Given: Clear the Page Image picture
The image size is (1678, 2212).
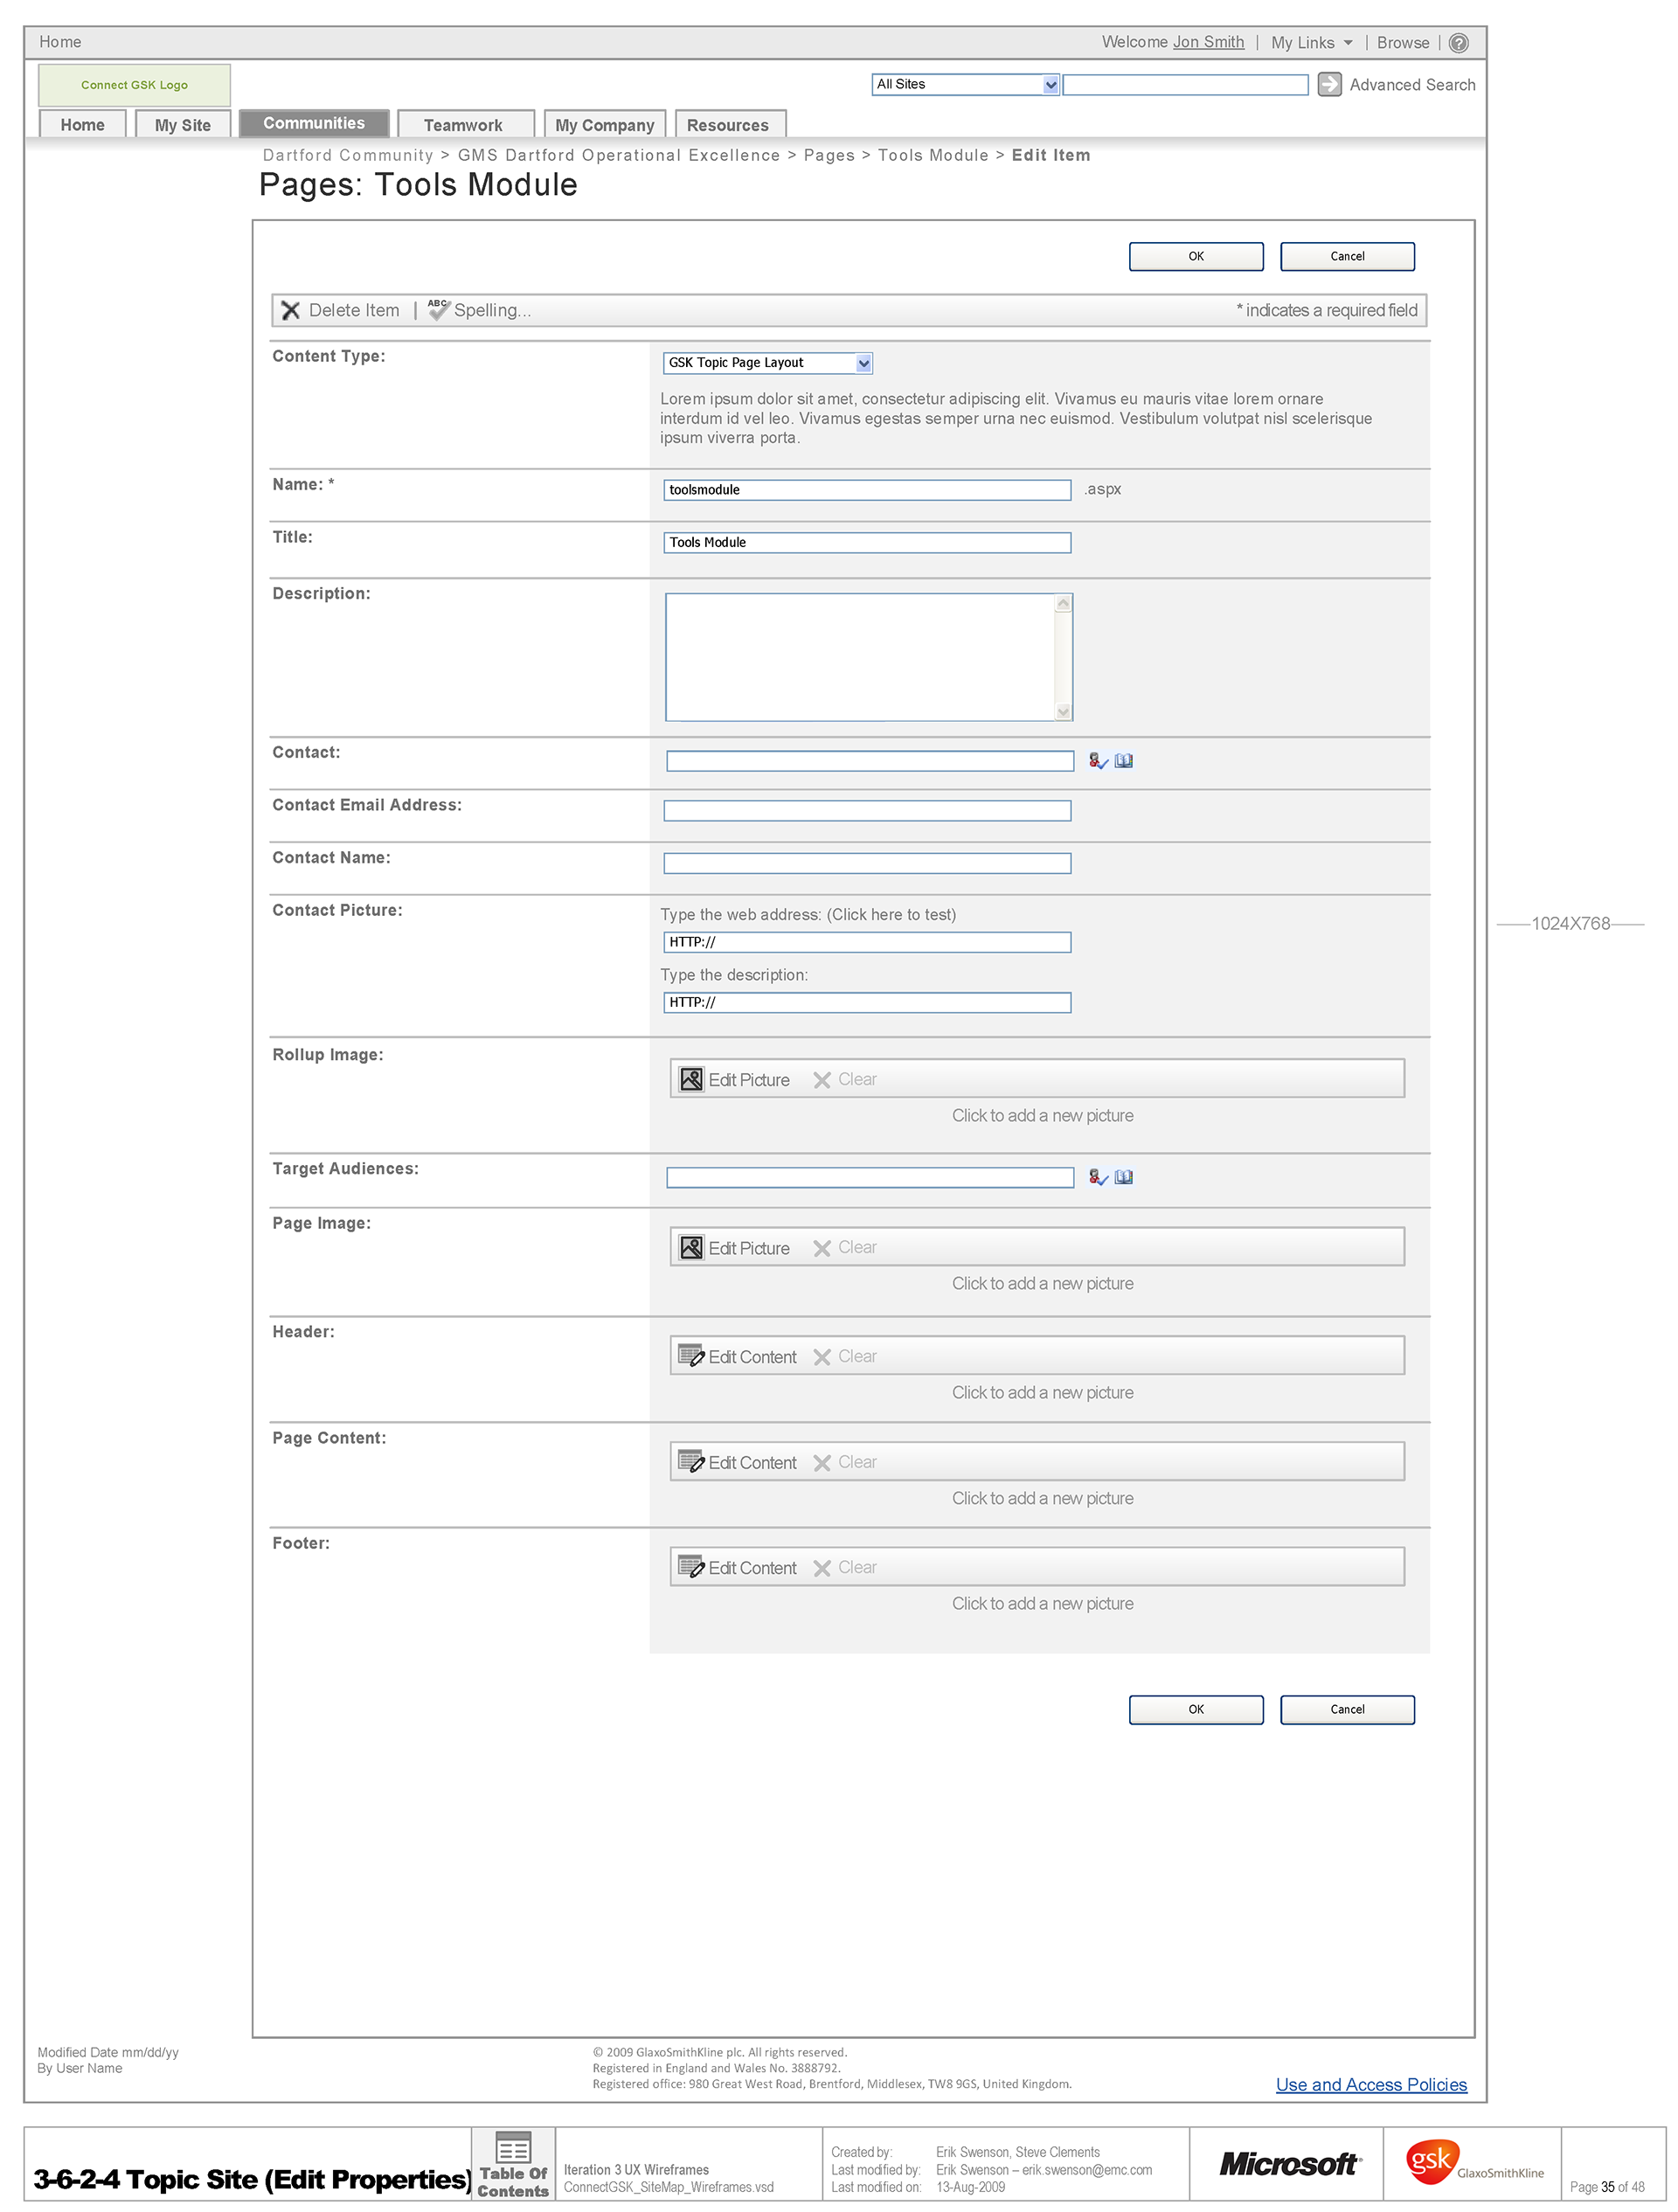Looking at the screenshot, I should (x=846, y=1248).
